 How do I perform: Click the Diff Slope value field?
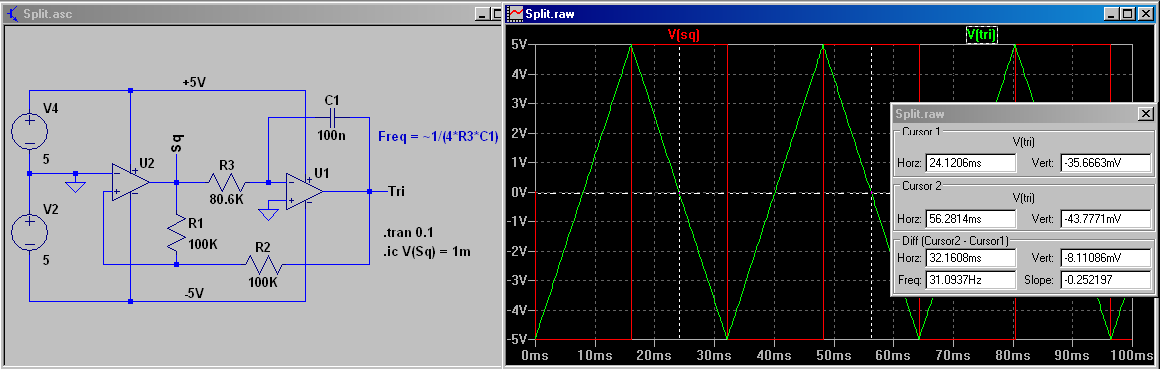1105,280
